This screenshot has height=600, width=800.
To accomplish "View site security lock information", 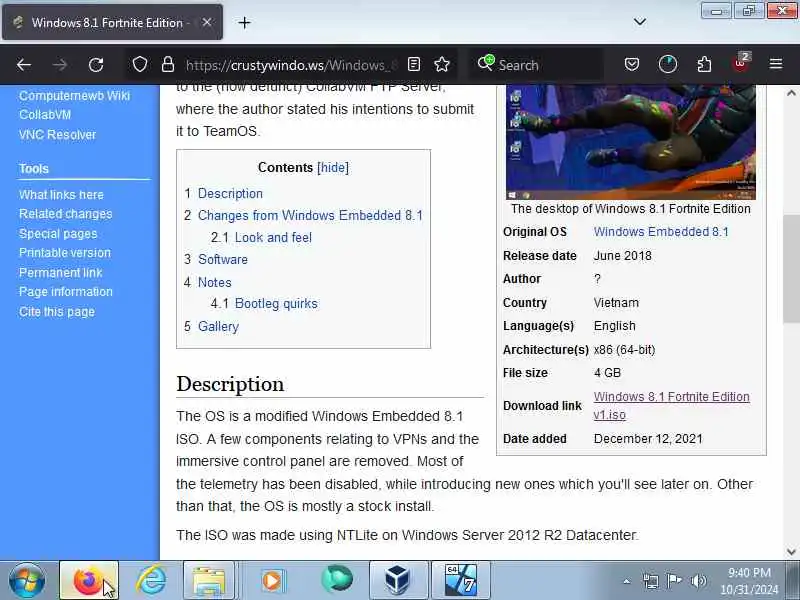I will pyautogui.click(x=168, y=65).
